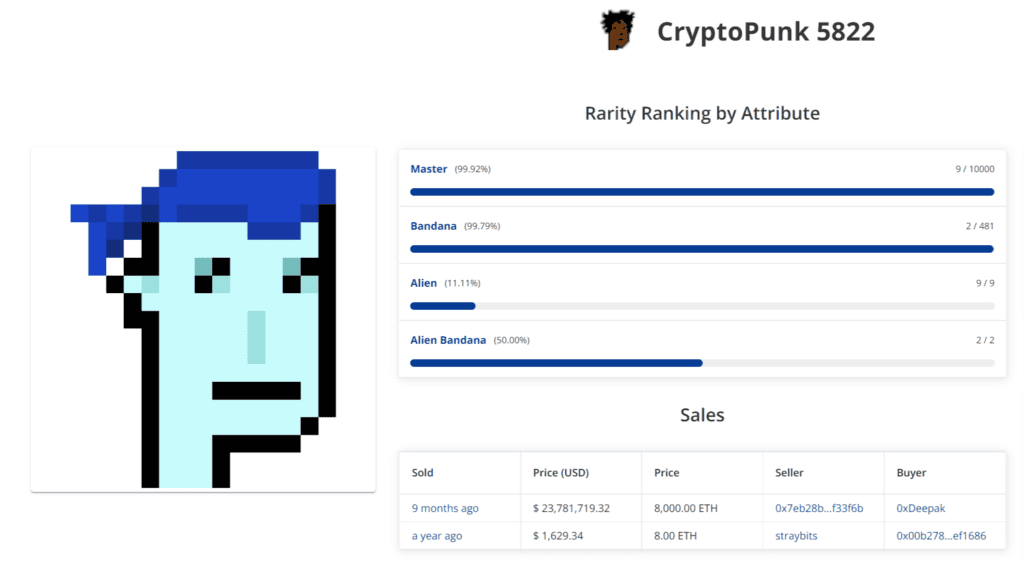Click the $ 23,781,719.32 price cell
Image resolution: width=1024 pixels, height=562 pixels.
pos(571,508)
